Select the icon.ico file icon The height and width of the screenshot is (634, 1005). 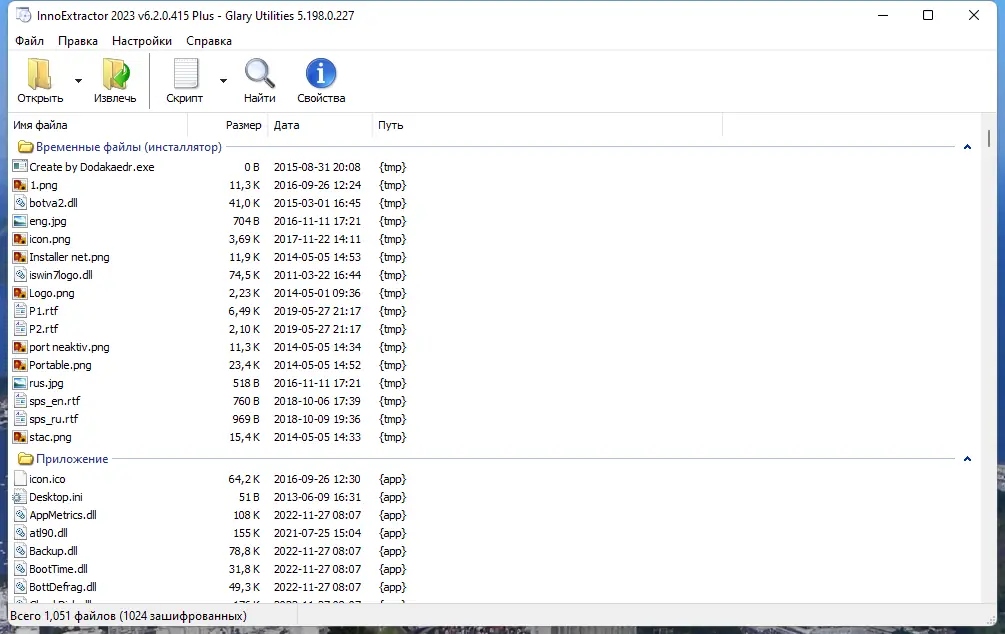pos(20,479)
